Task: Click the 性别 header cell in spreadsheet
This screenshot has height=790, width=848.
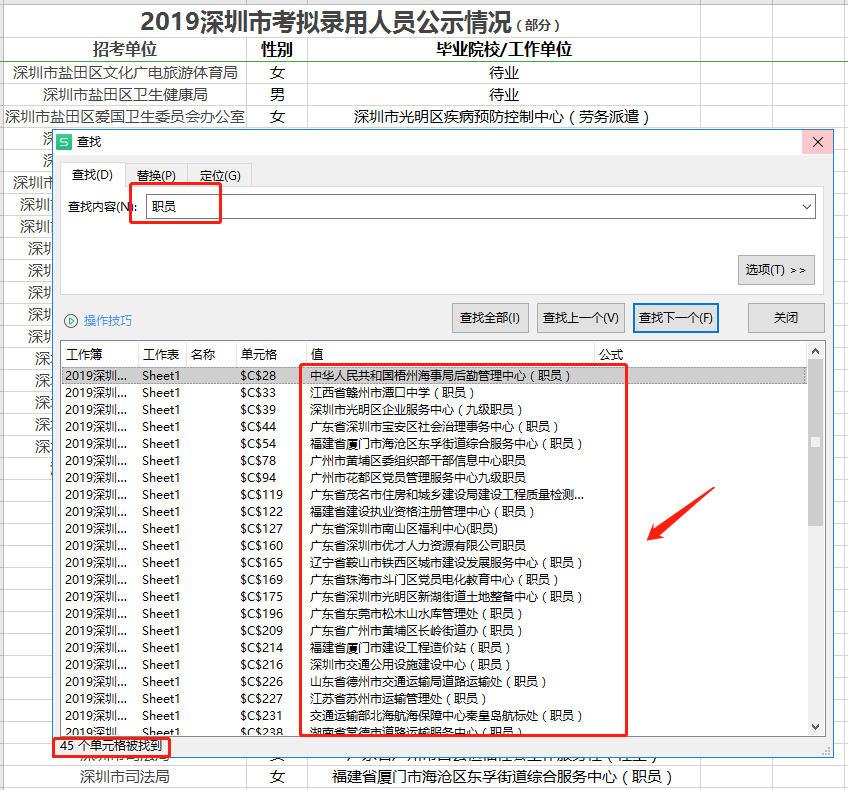Action: [x=277, y=49]
